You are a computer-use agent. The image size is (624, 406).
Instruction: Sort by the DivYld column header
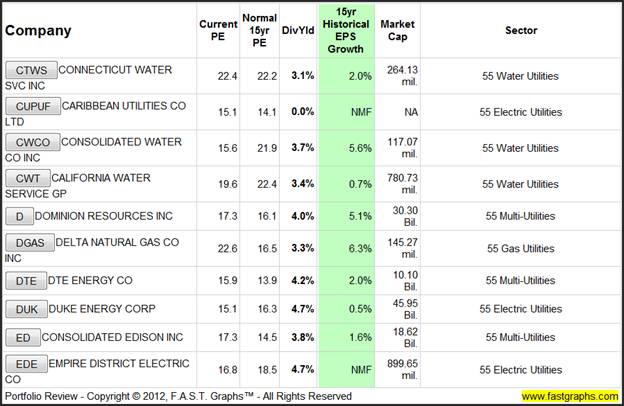pyautogui.click(x=297, y=31)
